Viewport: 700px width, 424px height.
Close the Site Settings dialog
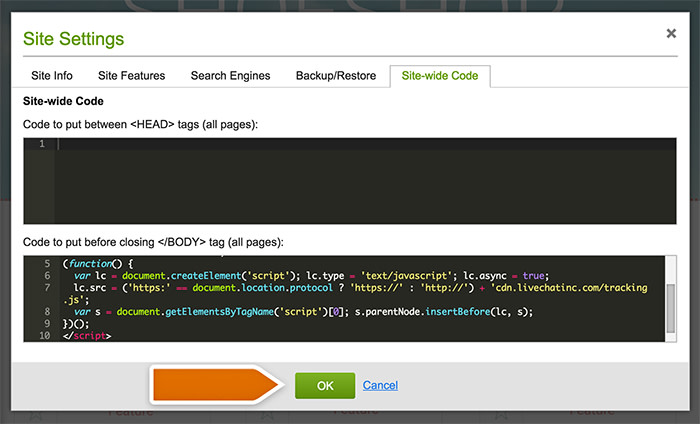point(671,33)
